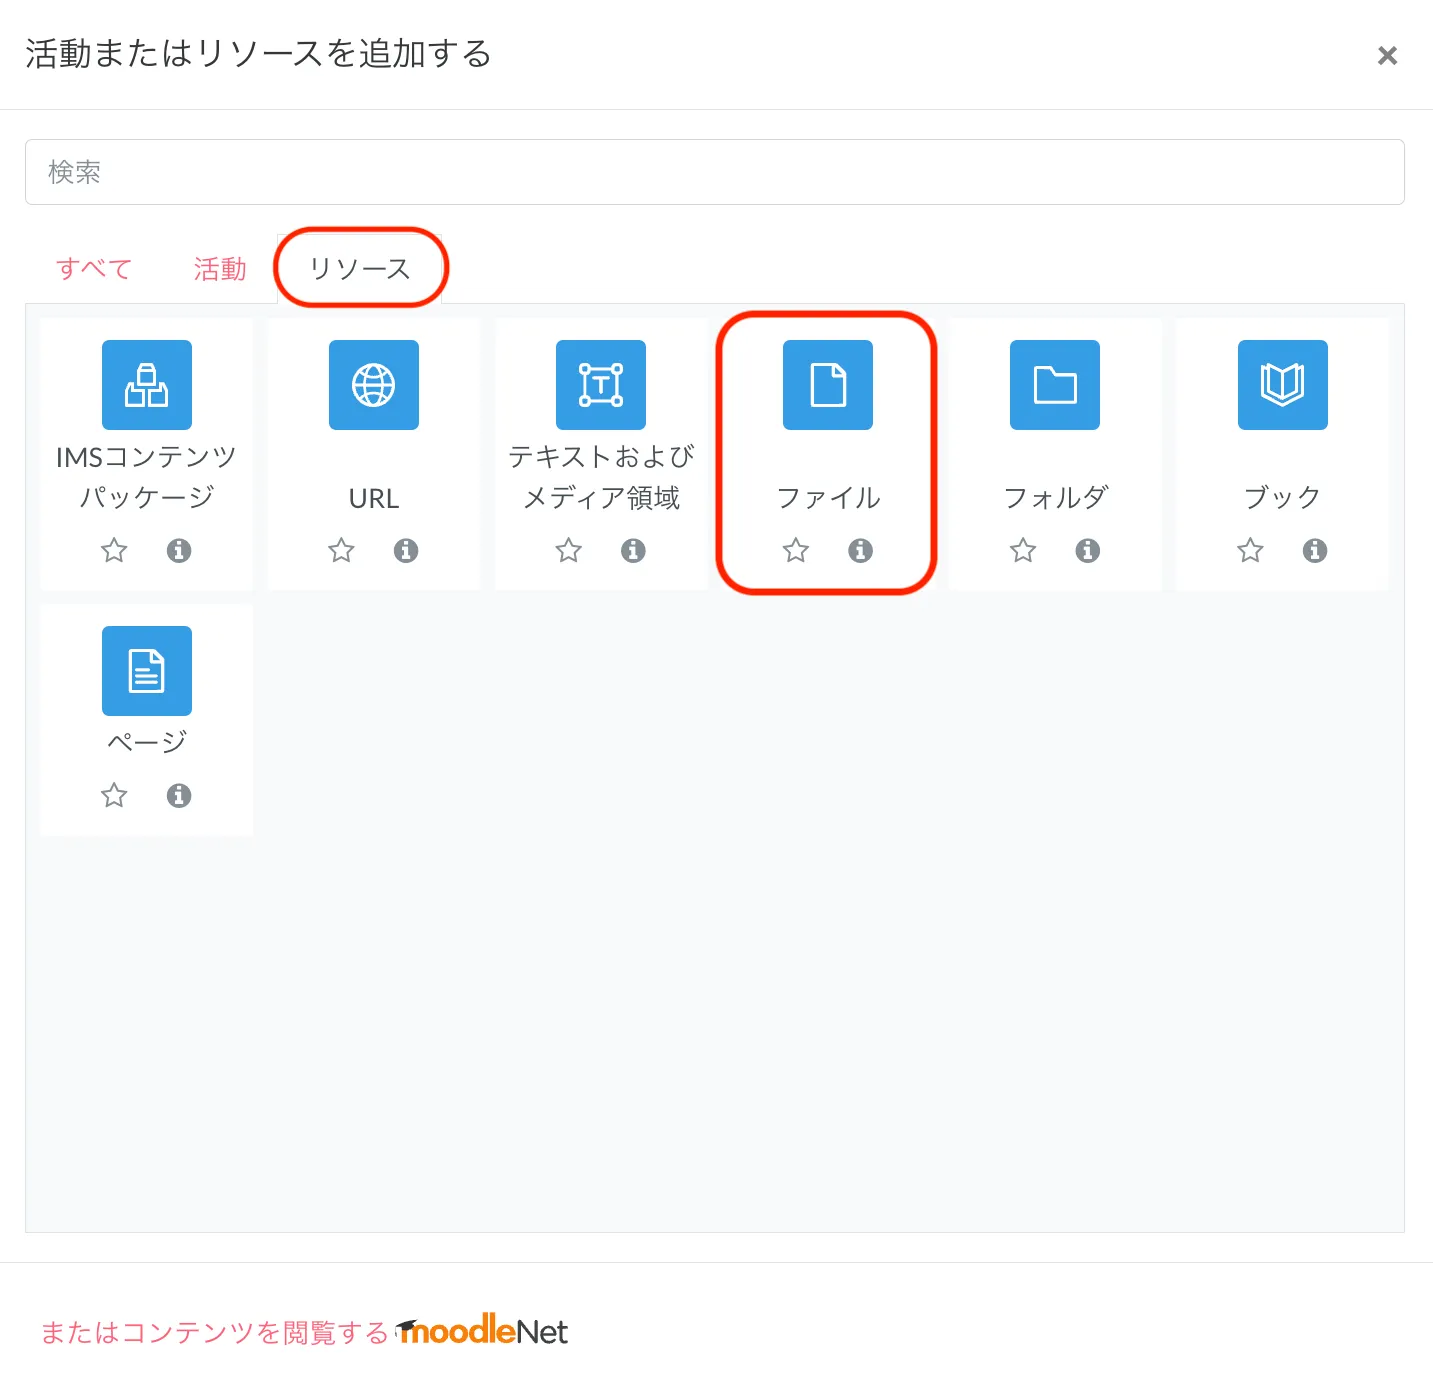Add a テキストおよびメディア領域 resource
This screenshot has height=1388, width=1433.
point(601,385)
